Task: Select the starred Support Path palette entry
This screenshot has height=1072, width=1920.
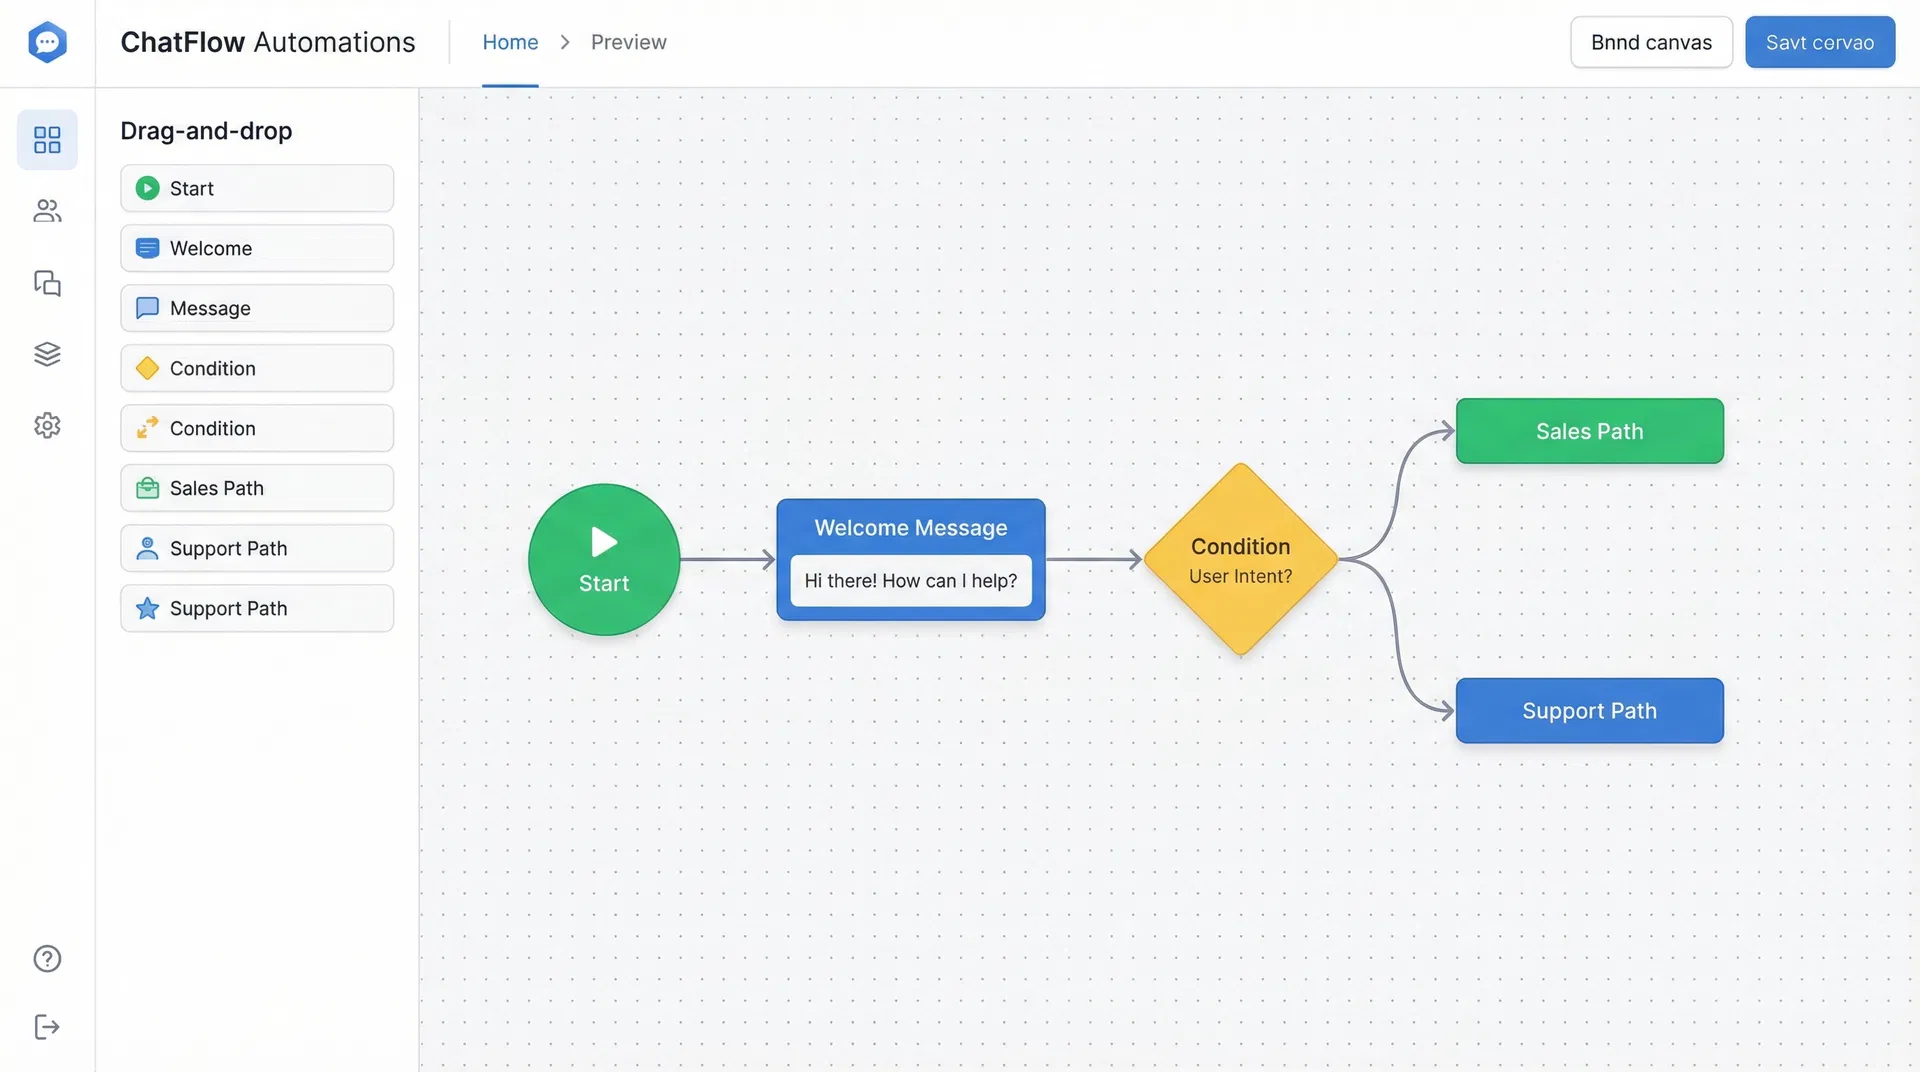Action: click(256, 608)
